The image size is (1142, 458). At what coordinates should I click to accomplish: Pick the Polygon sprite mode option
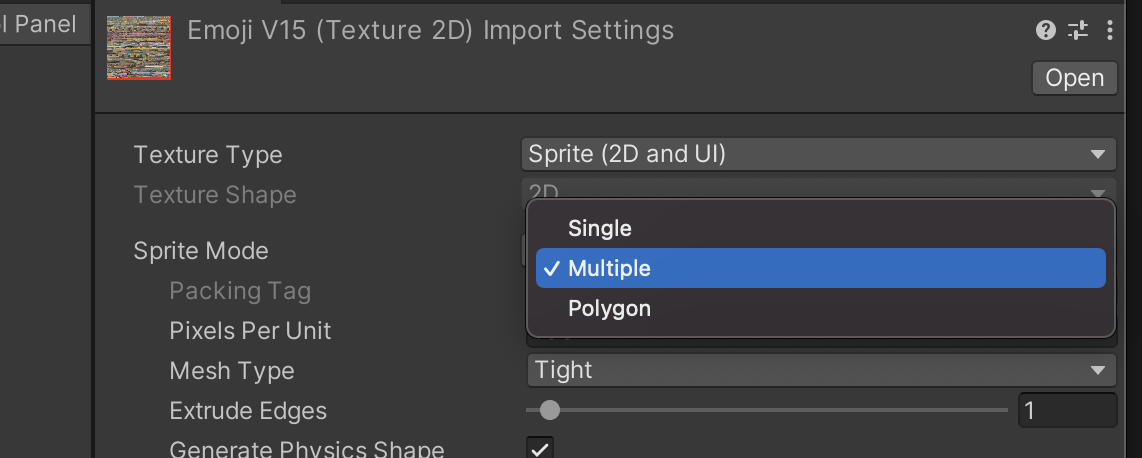(610, 308)
